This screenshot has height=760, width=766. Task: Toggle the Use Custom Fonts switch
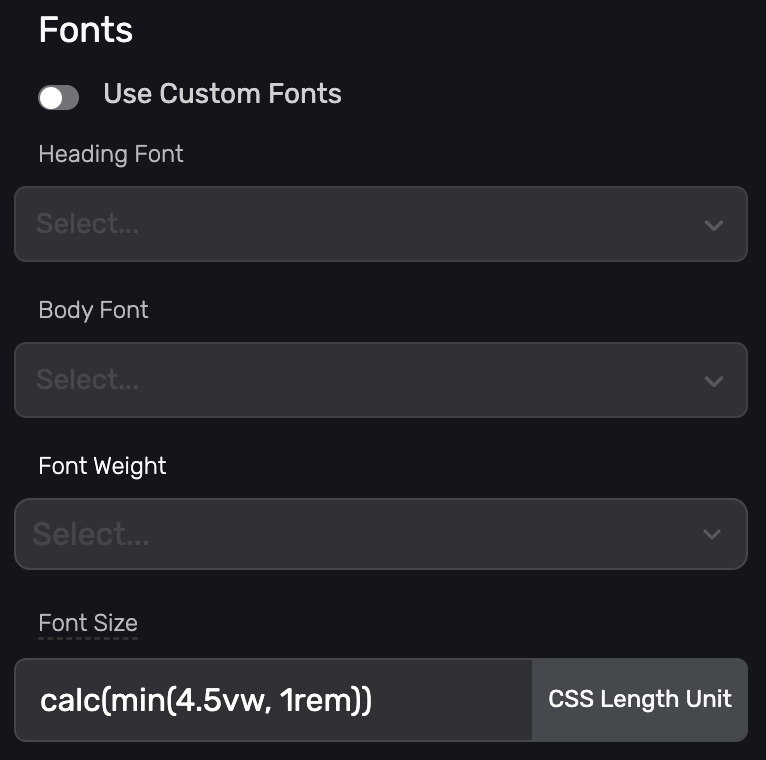coord(58,97)
